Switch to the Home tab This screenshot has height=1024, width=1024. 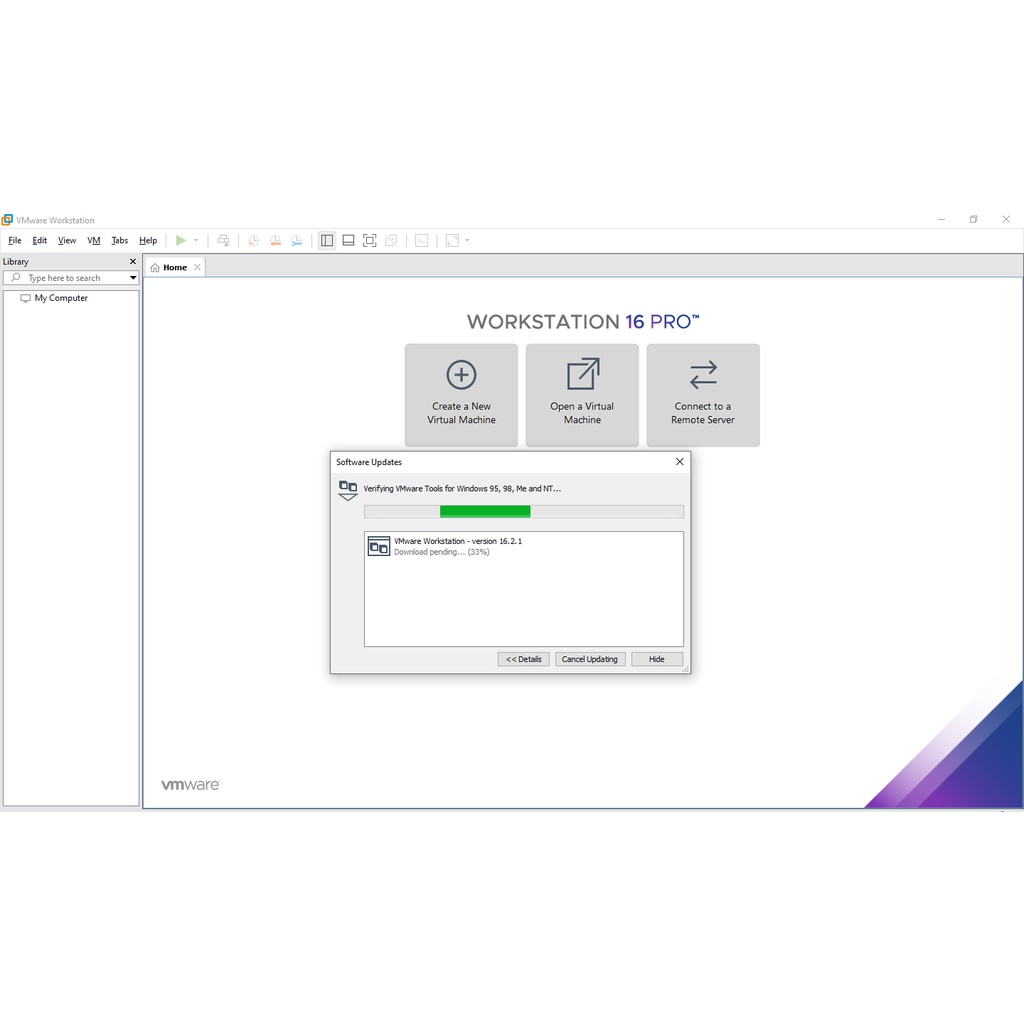point(174,267)
